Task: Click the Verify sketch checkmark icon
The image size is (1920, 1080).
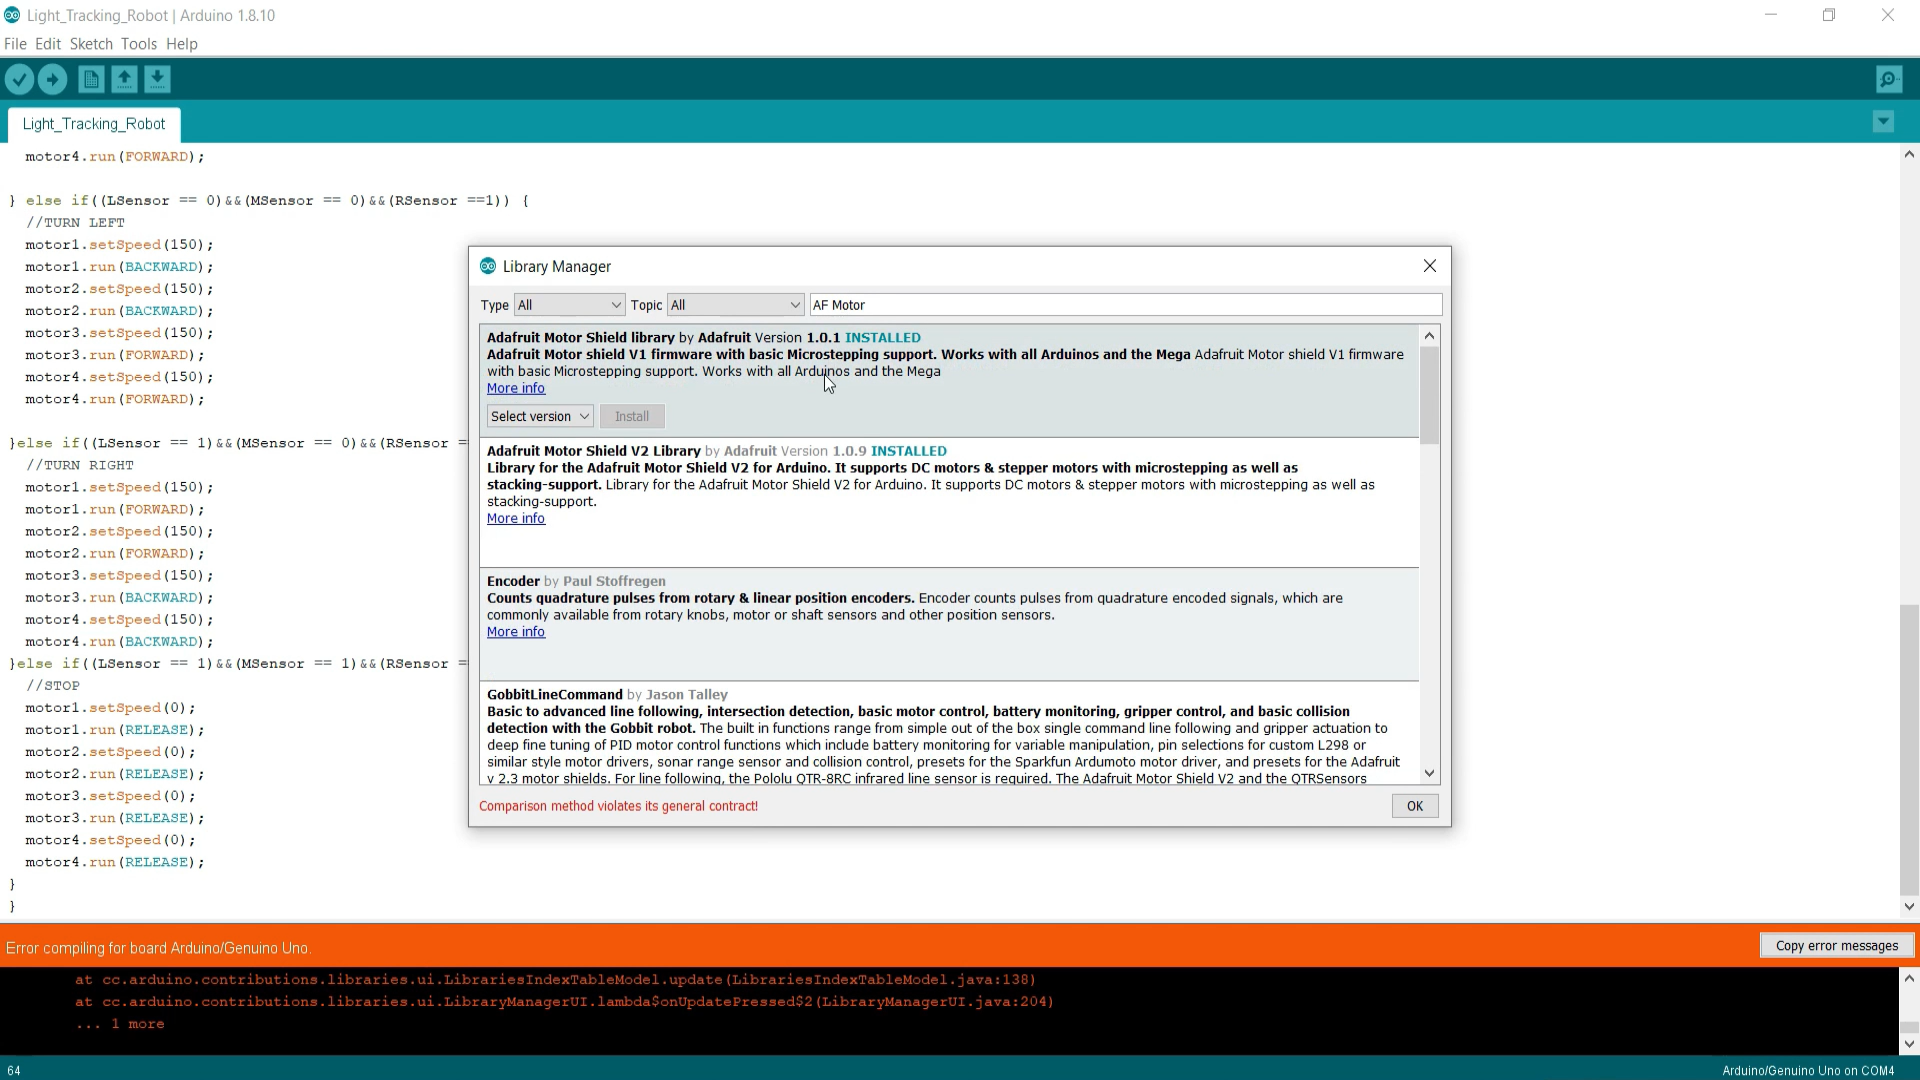Action: pyautogui.click(x=19, y=79)
